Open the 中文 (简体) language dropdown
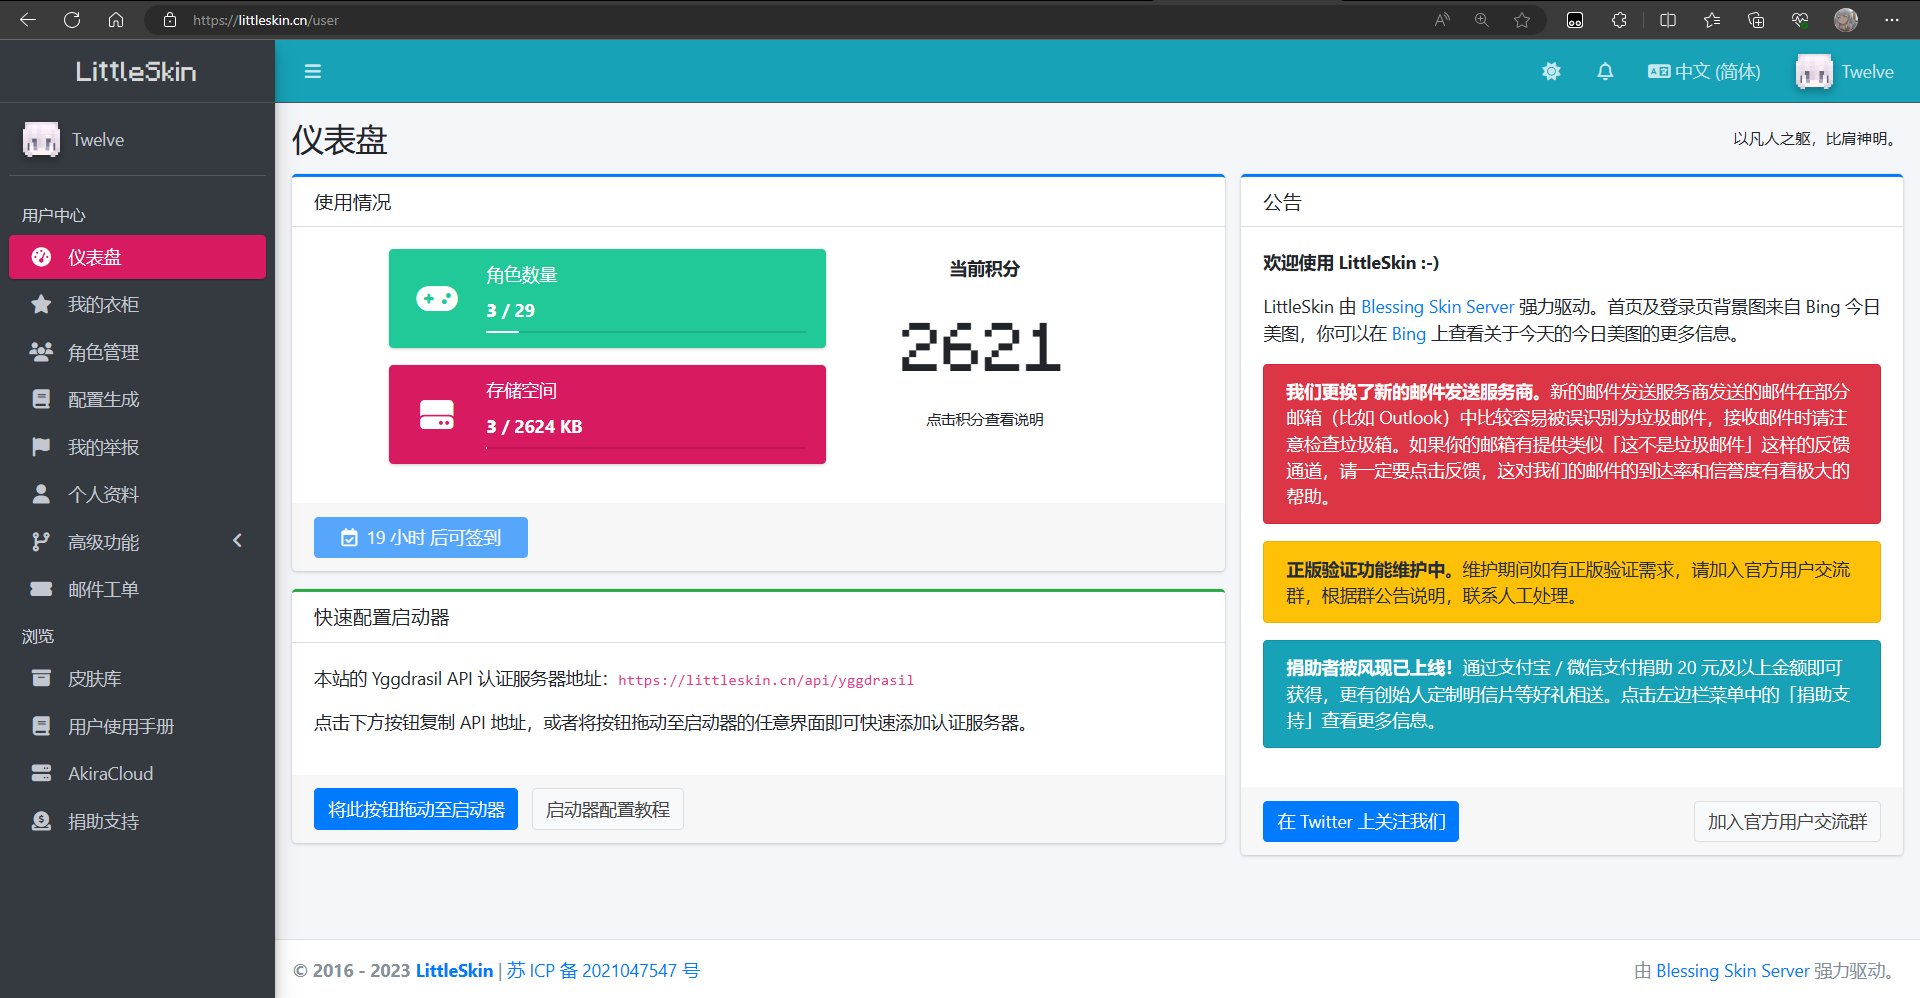 click(1704, 71)
